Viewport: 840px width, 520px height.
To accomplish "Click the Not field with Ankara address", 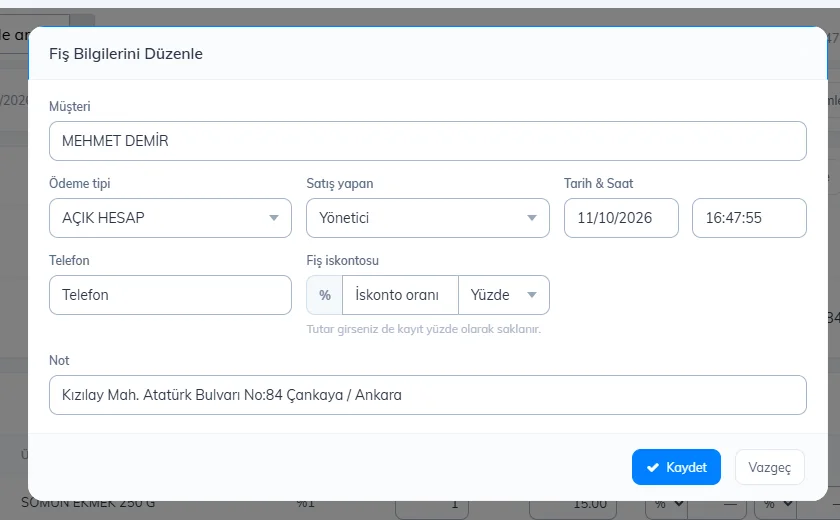I will 428,395.
